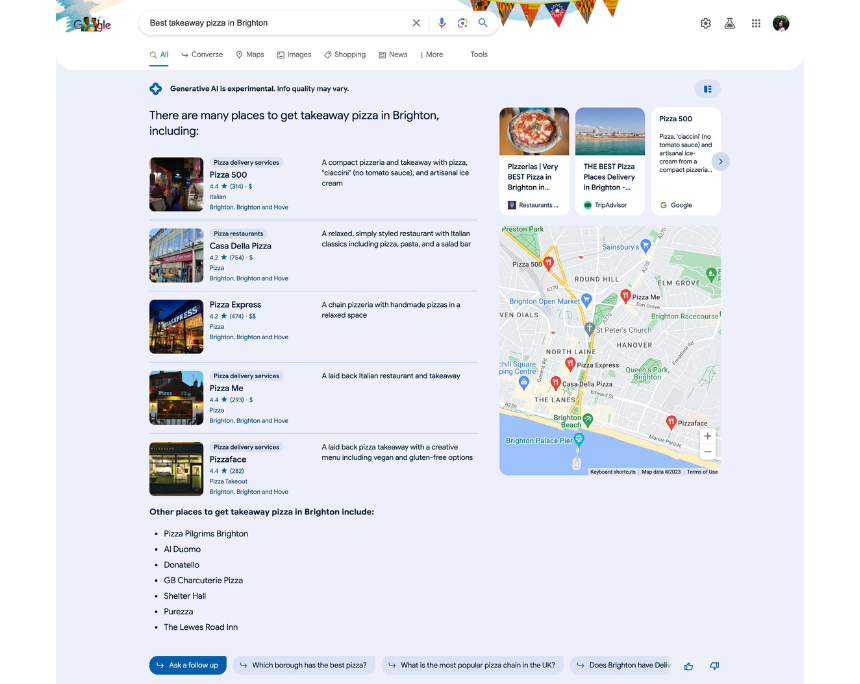Start voice search with microphone icon

click(x=442, y=23)
